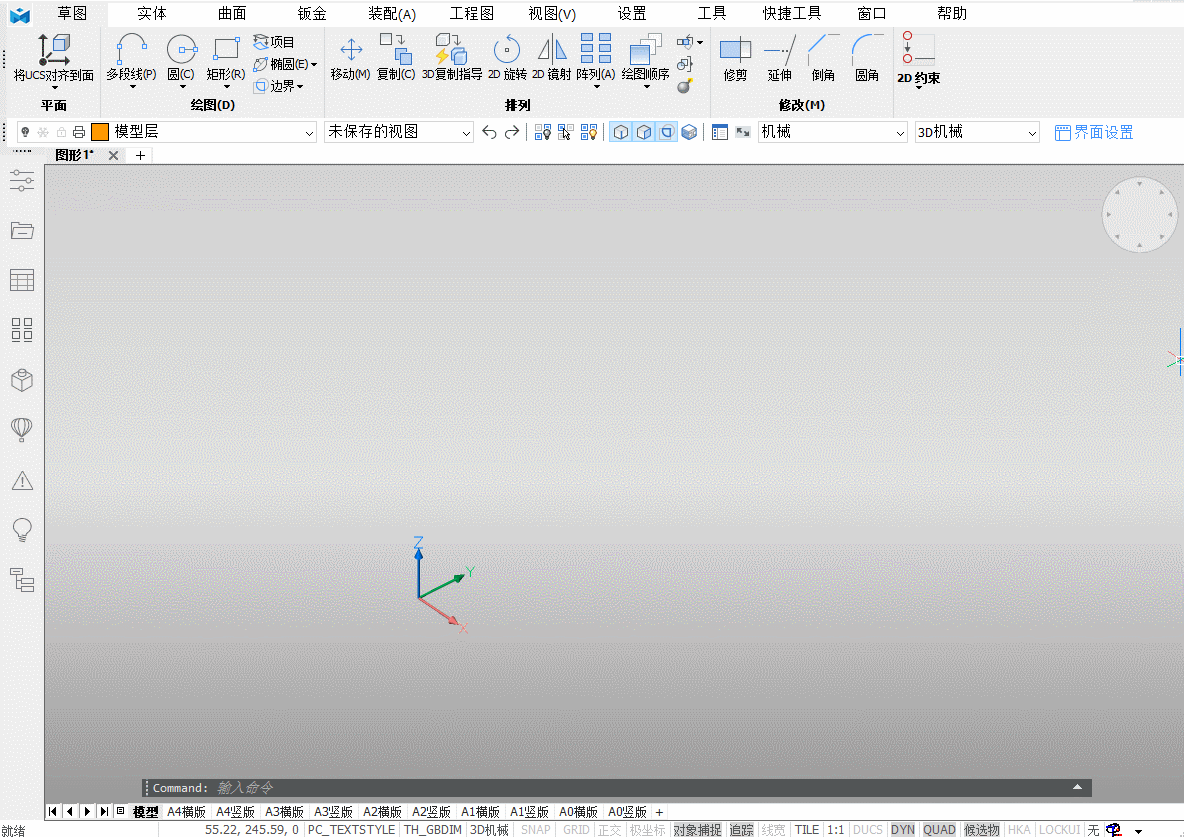The width and height of the screenshot is (1184, 837).
Task: Toggle Polar tracking (极坐标)
Action: (x=647, y=829)
